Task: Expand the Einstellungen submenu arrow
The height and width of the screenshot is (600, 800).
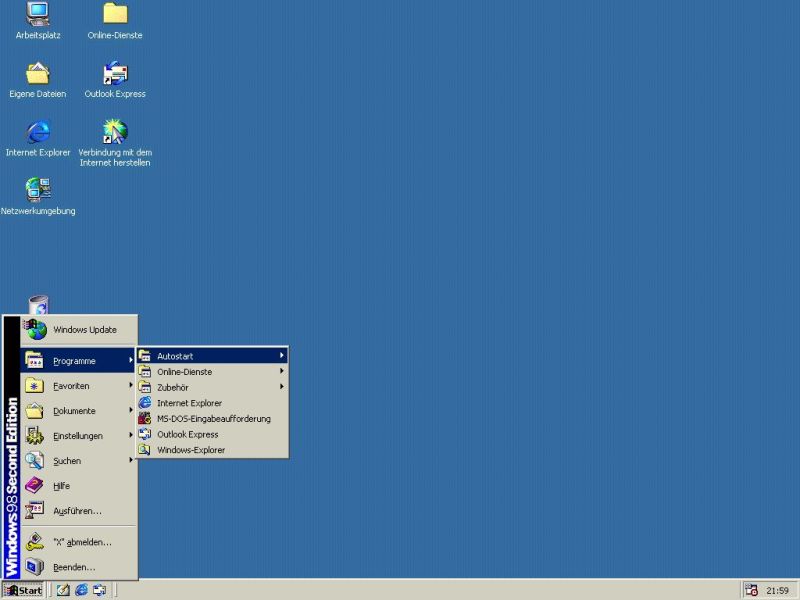Action: pos(131,435)
